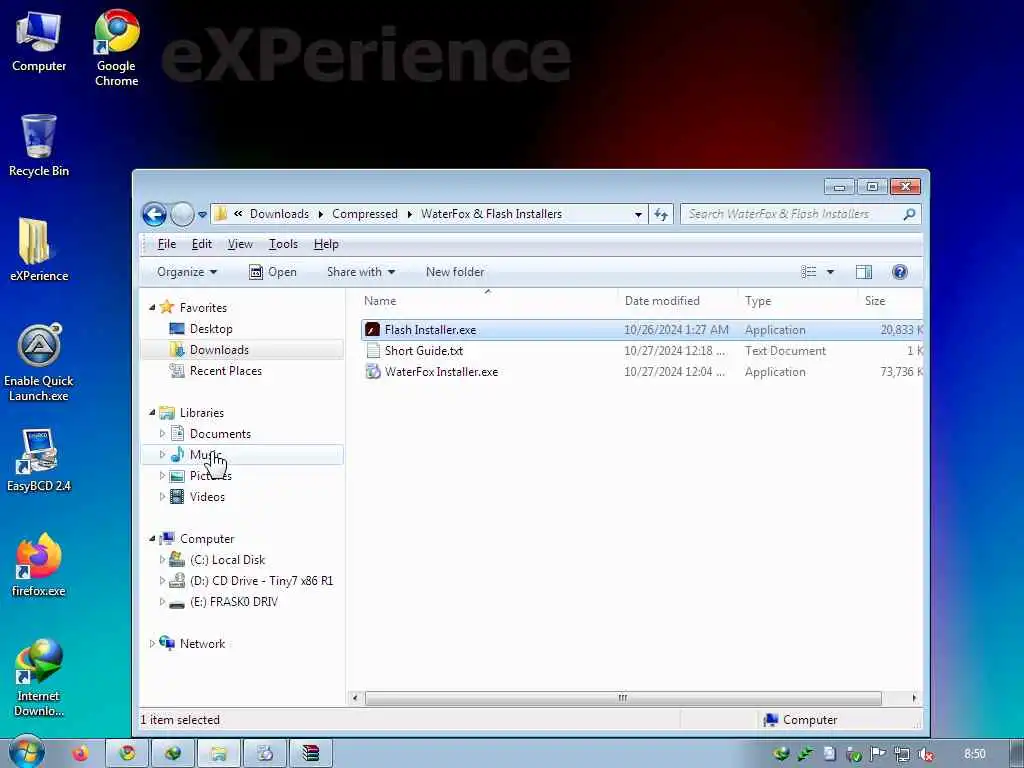Select the Flash Installer.exe file

(x=642, y=330)
